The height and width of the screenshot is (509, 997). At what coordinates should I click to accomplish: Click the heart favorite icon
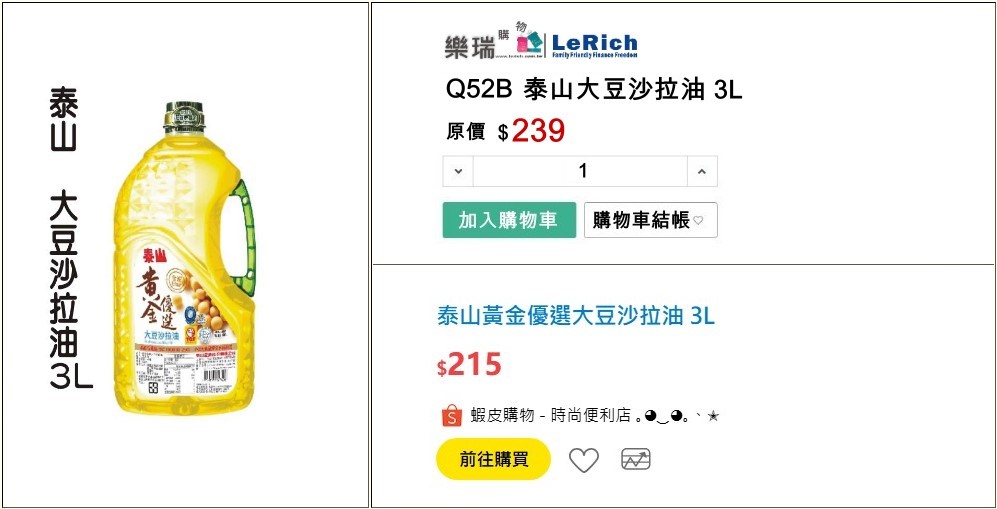coord(583,460)
